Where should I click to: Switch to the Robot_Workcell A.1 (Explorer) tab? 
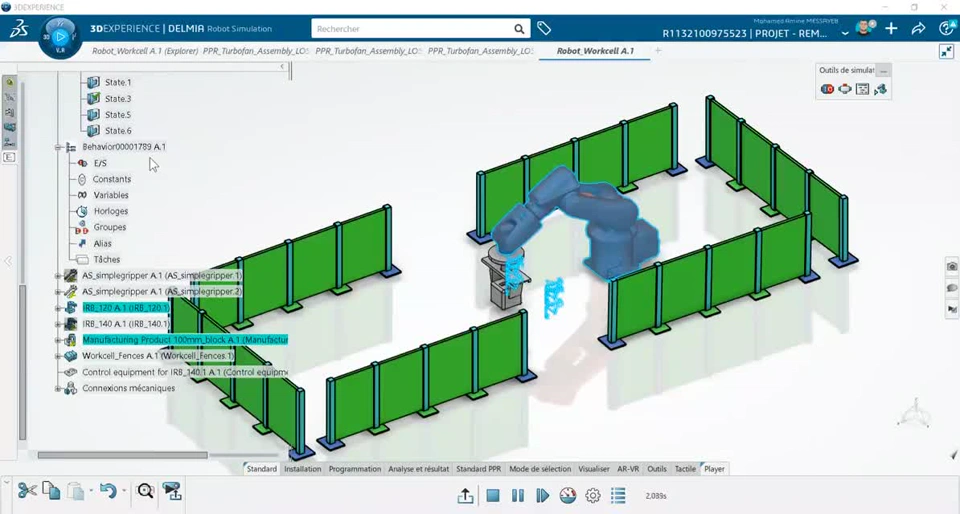pyautogui.click(x=145, y=51)
